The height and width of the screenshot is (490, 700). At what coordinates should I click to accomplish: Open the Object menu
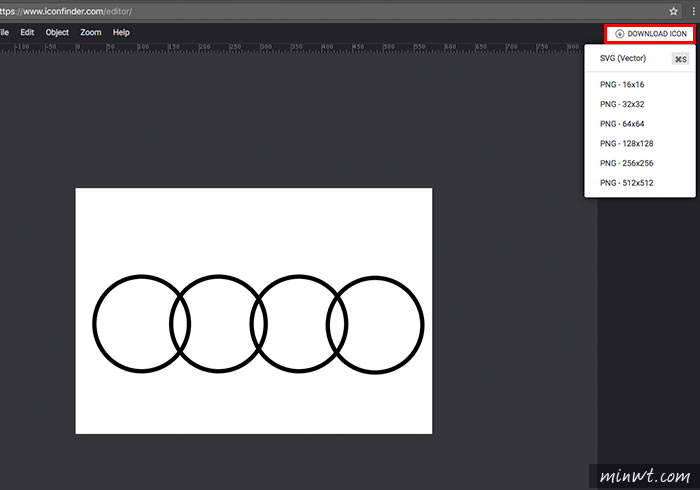[57, 33]
